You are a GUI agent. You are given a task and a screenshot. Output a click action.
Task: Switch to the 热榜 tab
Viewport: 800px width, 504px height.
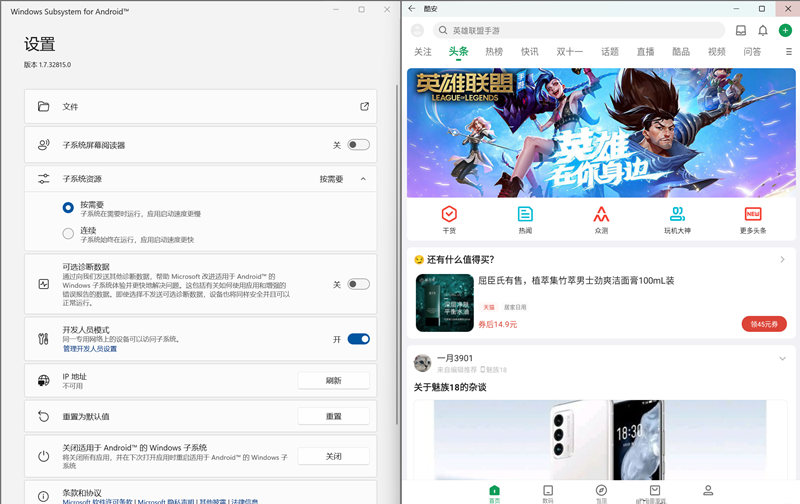coord(494,52)
